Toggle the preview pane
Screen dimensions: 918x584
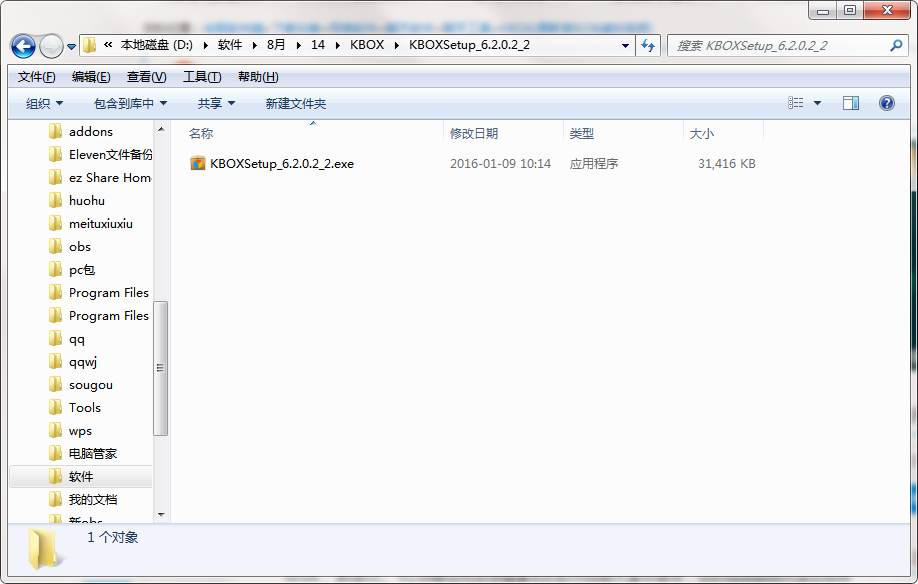tap(851, 103)
